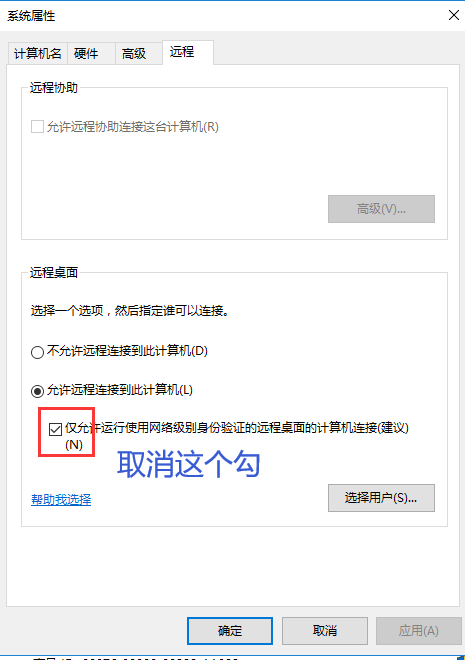Click the network level authentication label text
This screenshot has width=465, height=660.
pyautogui.click(x=236, y=436)
